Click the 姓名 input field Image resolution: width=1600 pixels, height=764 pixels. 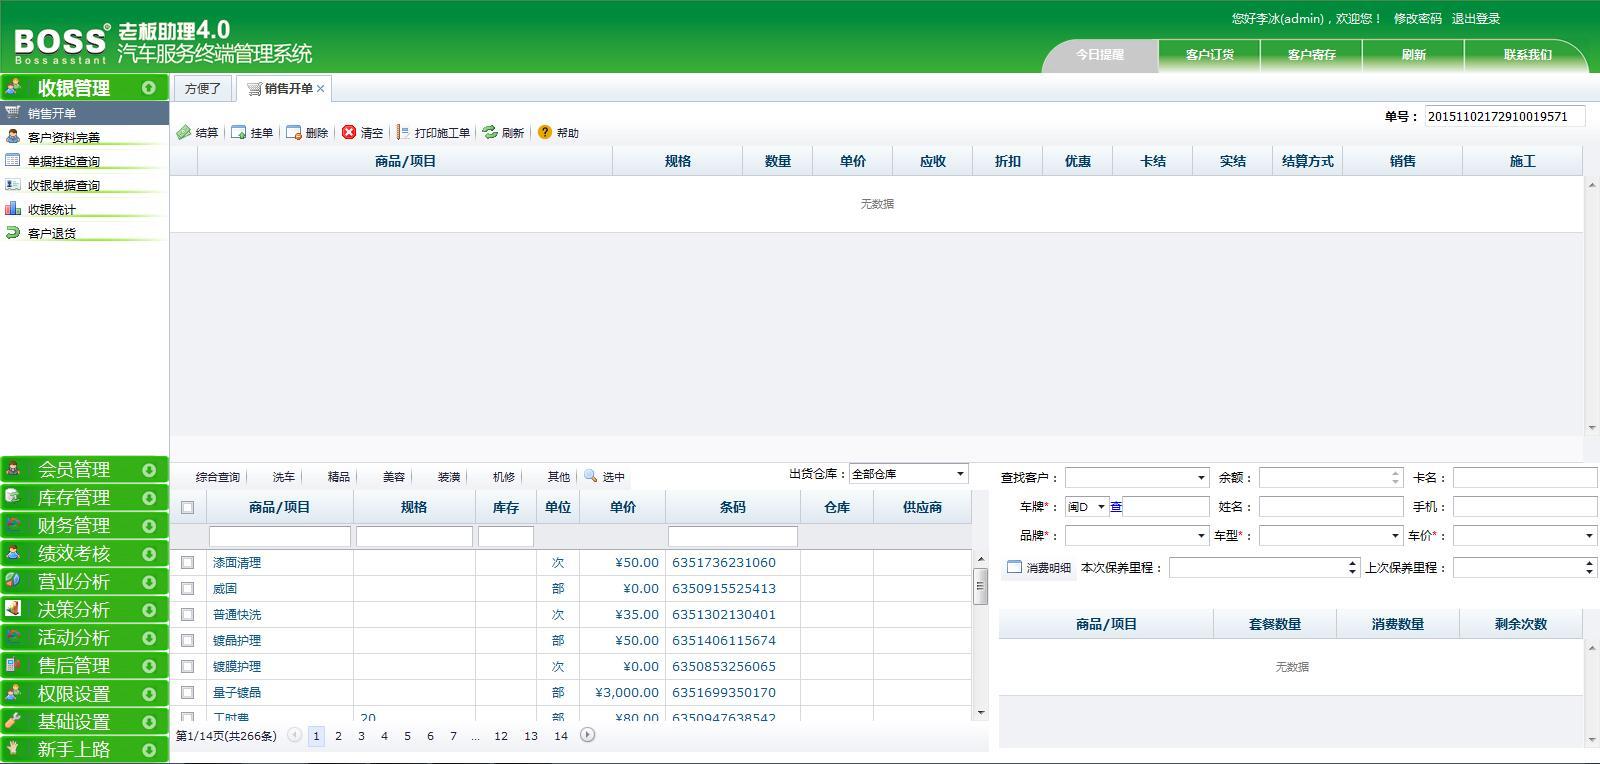[x=1332, y=507]
